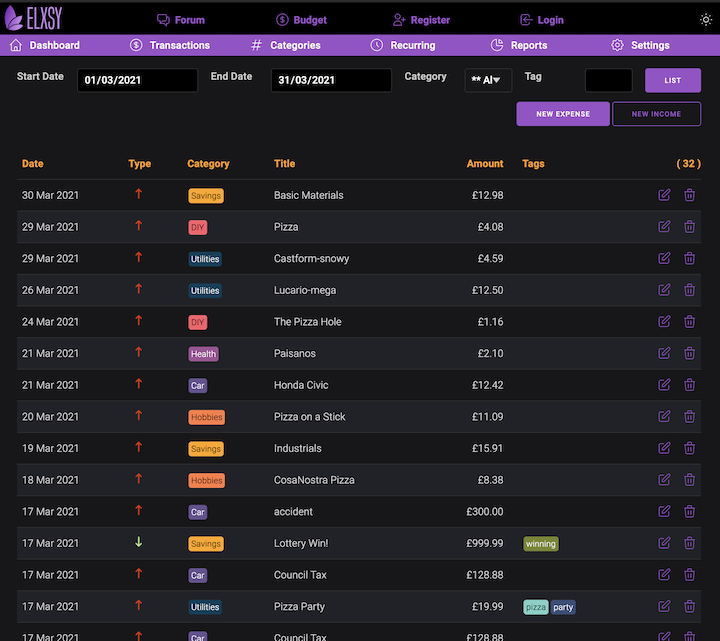Select the green winning tag
720x641 pixels.
click(541, 544)
